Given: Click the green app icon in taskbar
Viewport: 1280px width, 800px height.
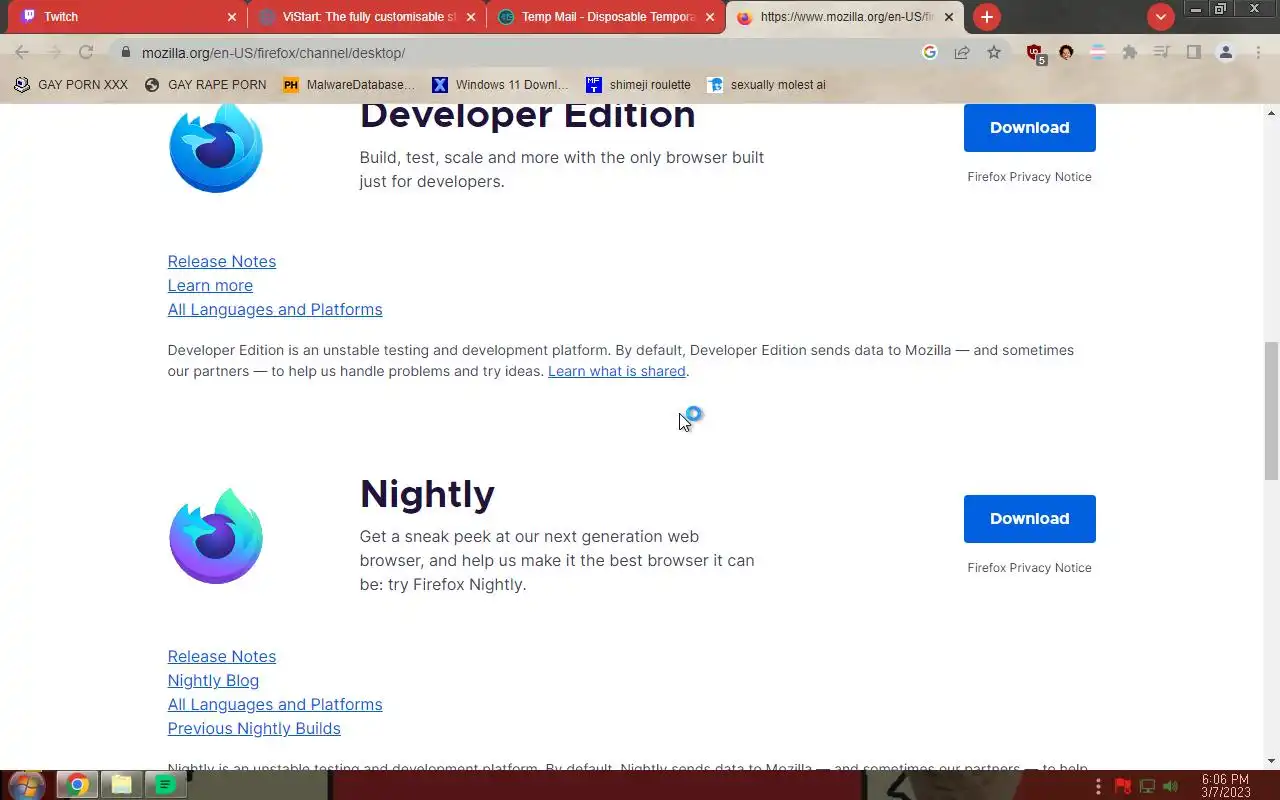Looking at the screenshot, I should [165, 785].
